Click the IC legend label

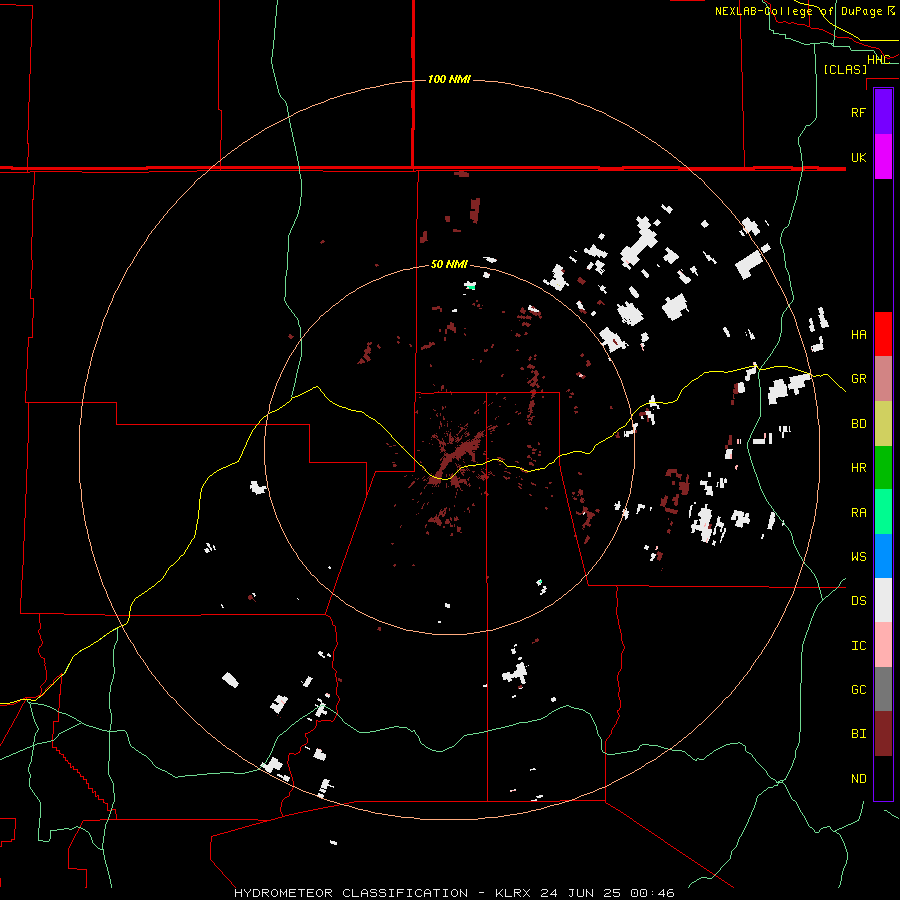pos(858,646)
